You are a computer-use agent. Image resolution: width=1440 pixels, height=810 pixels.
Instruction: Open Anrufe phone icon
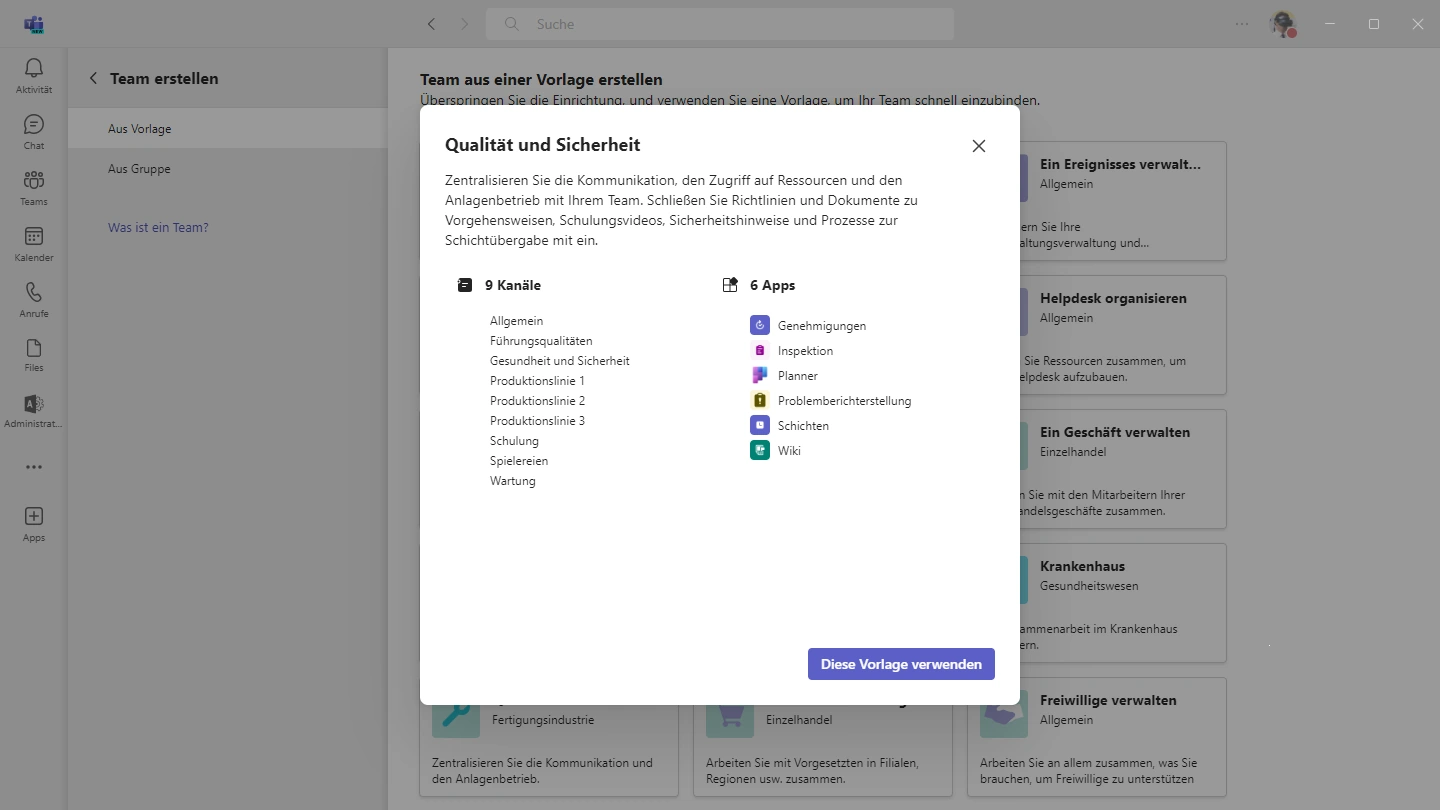[34, 299]
